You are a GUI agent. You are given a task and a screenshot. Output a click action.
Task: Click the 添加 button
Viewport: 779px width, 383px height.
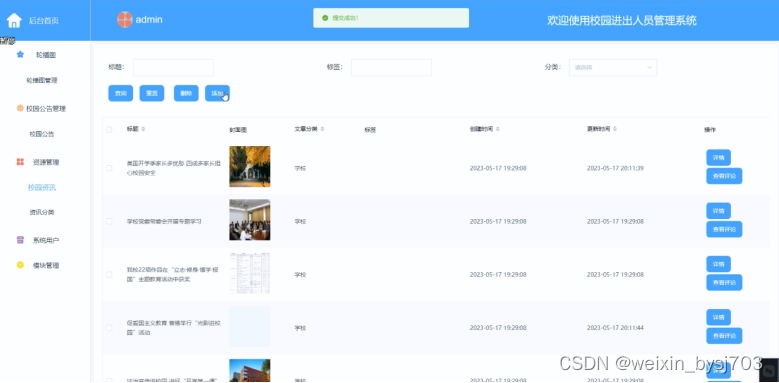tap(218, 93)
